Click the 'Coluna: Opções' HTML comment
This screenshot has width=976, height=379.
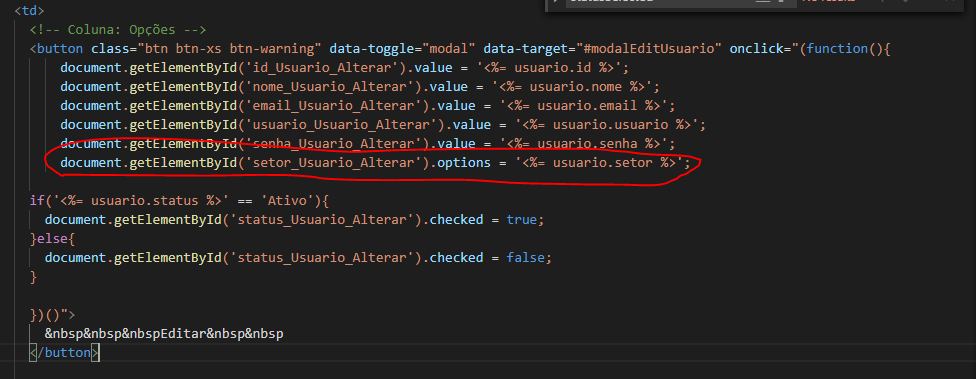[x=118, y=30]
